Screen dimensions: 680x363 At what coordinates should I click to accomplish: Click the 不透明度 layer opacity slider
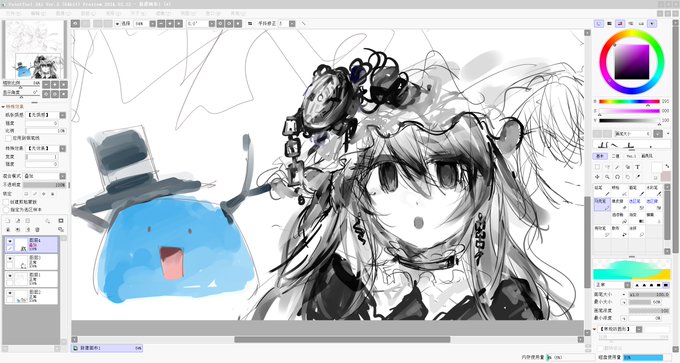[x=44, y=185]
